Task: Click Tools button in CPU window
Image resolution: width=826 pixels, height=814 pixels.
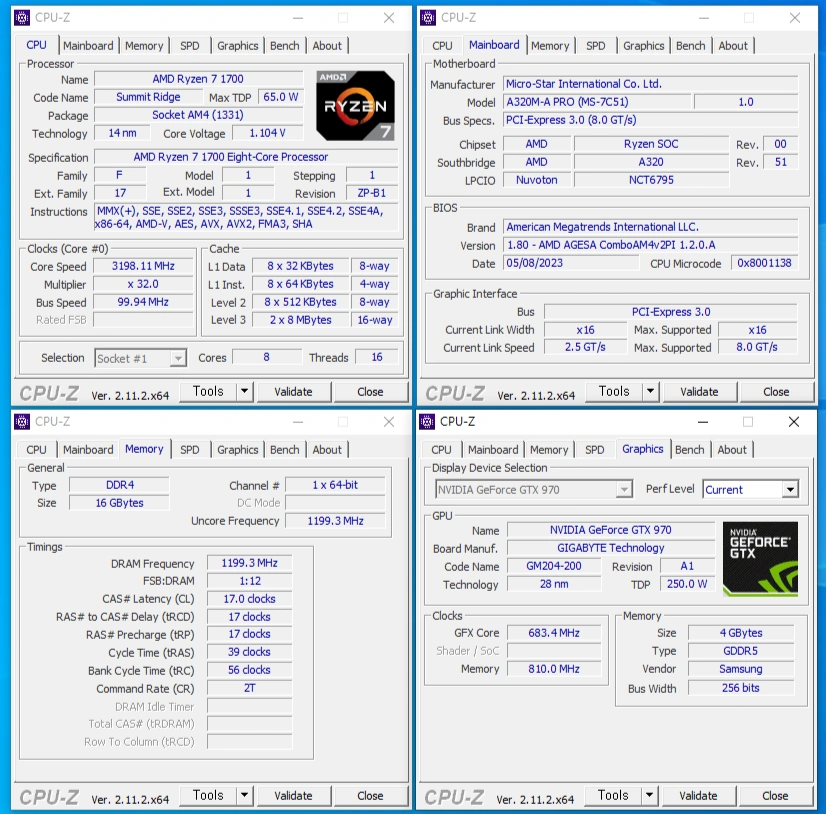Action: (x=208, y=391)
